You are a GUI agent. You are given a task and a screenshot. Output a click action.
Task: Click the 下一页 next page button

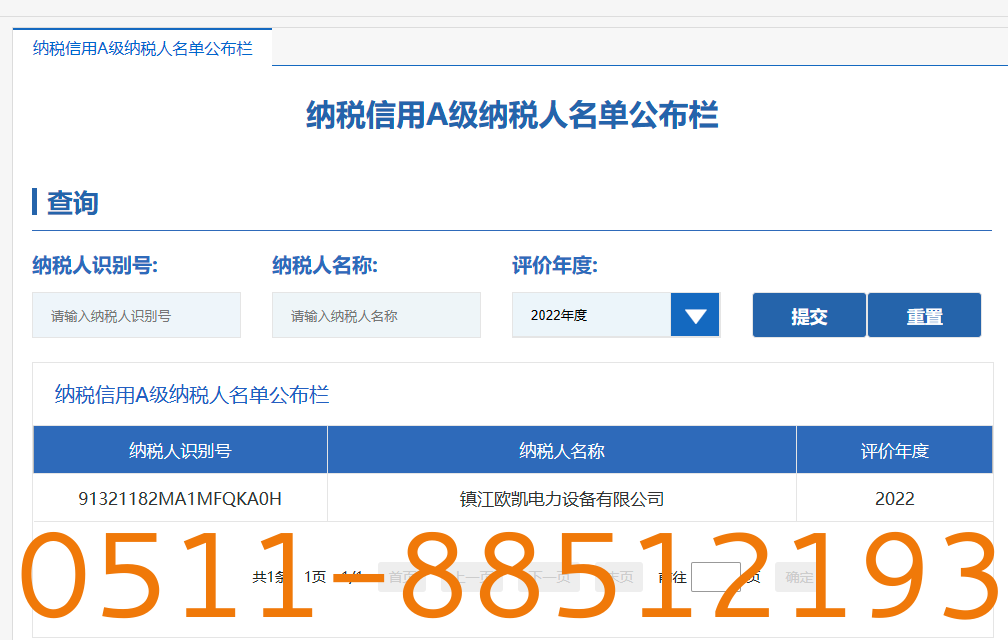point(548,577)
